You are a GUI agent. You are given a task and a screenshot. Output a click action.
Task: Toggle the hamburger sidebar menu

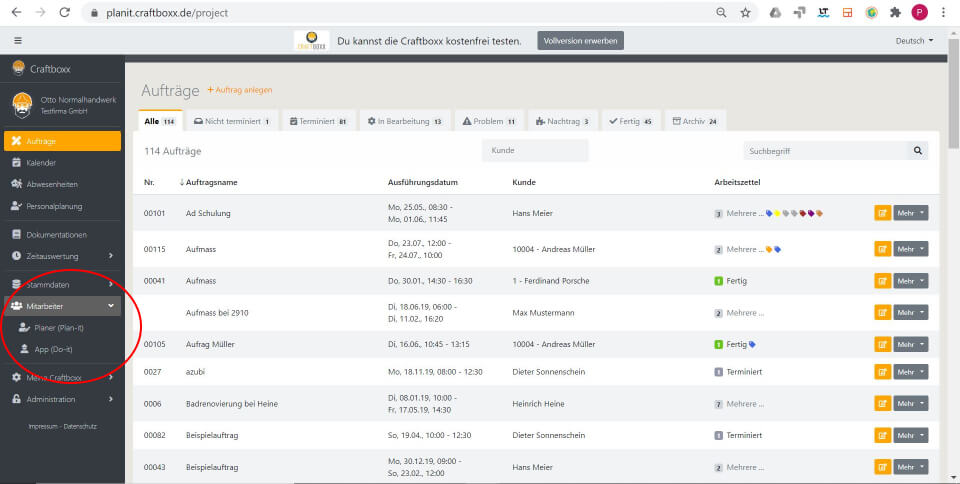tap(18, 41)
